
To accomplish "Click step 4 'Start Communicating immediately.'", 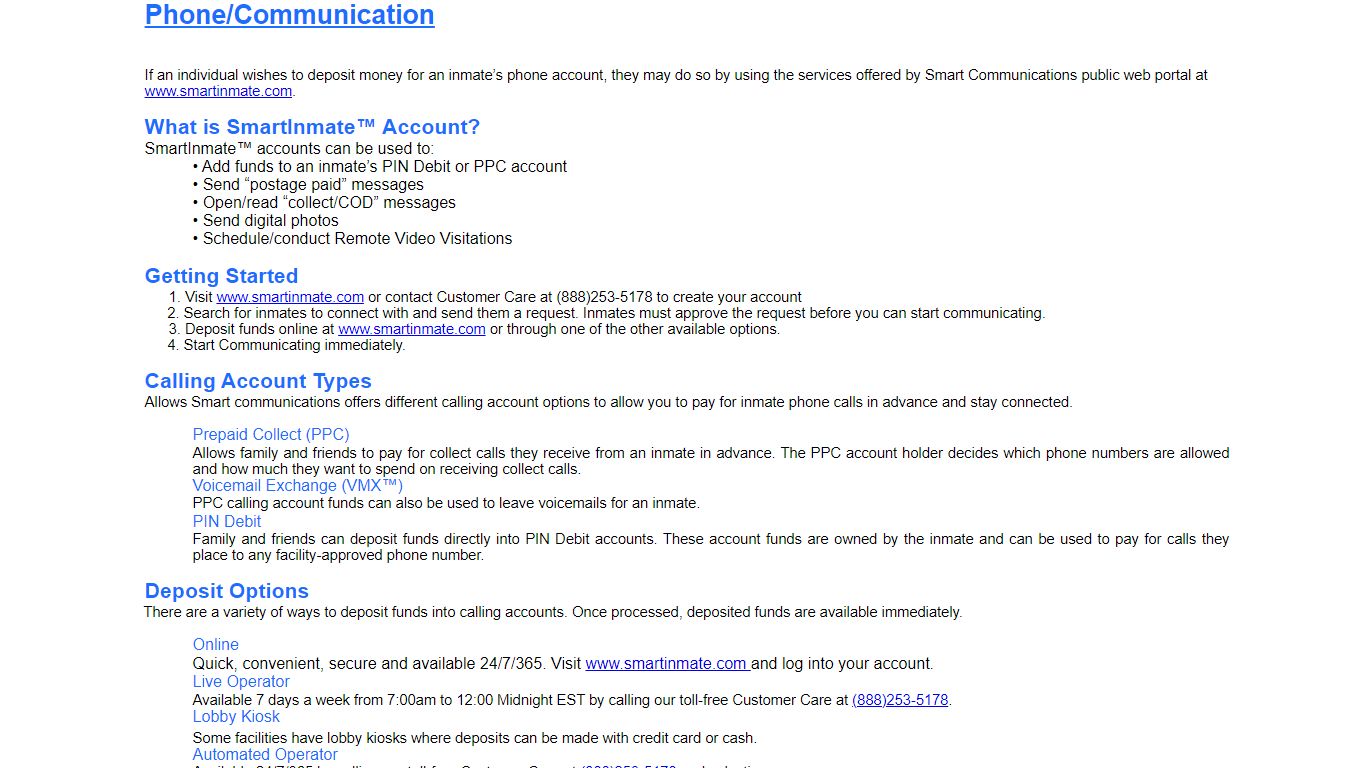I will (286, 345).
